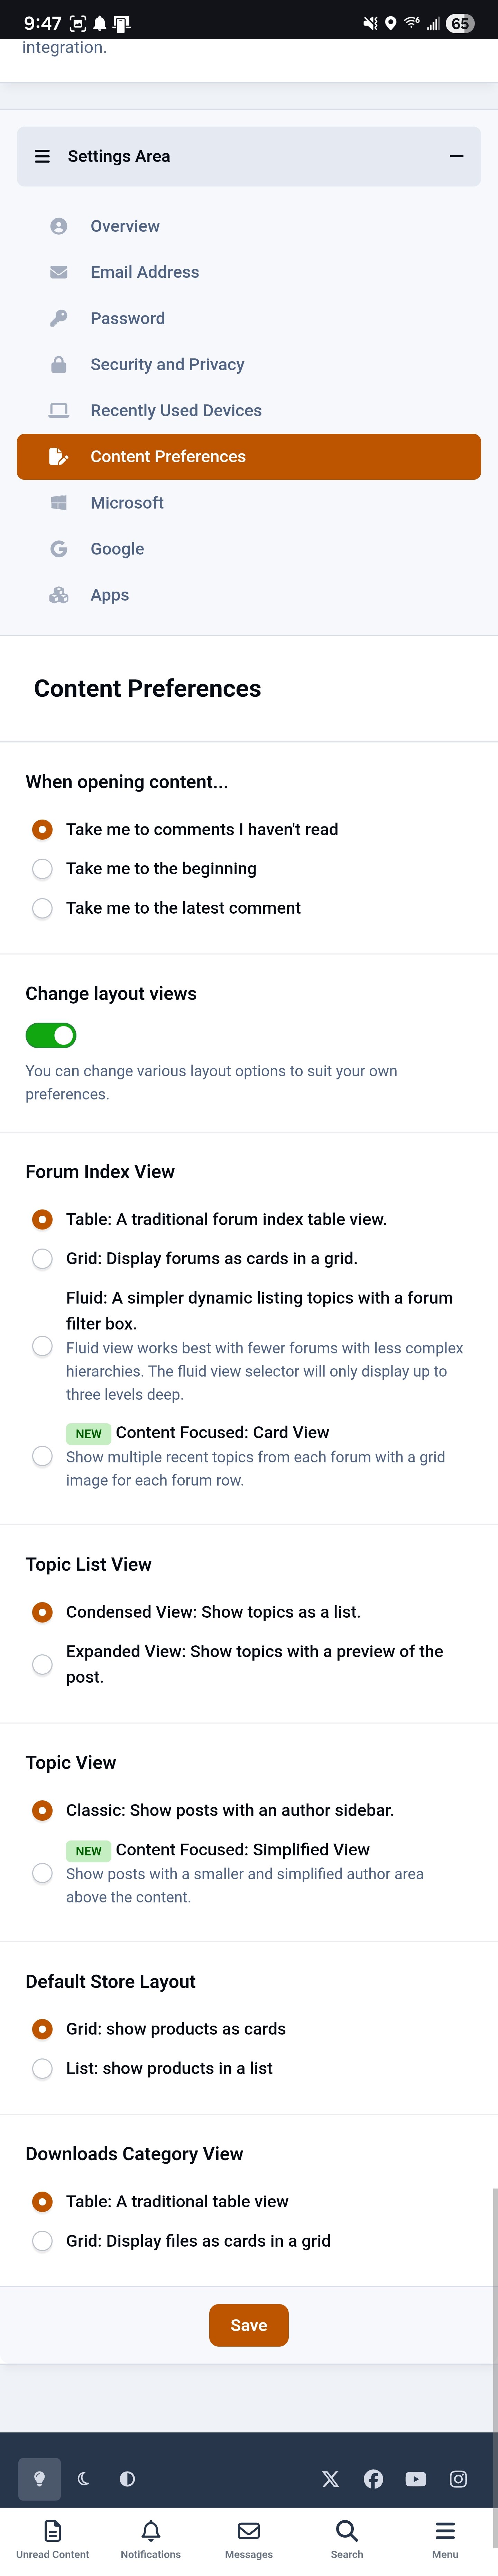Save content preferences

click(249, 2325)
